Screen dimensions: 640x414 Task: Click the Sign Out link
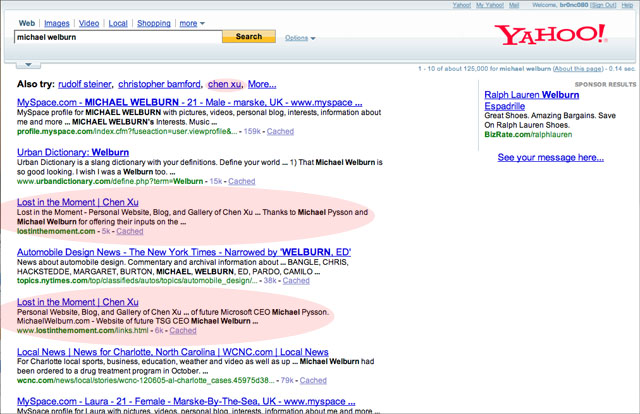click(603, 5)
